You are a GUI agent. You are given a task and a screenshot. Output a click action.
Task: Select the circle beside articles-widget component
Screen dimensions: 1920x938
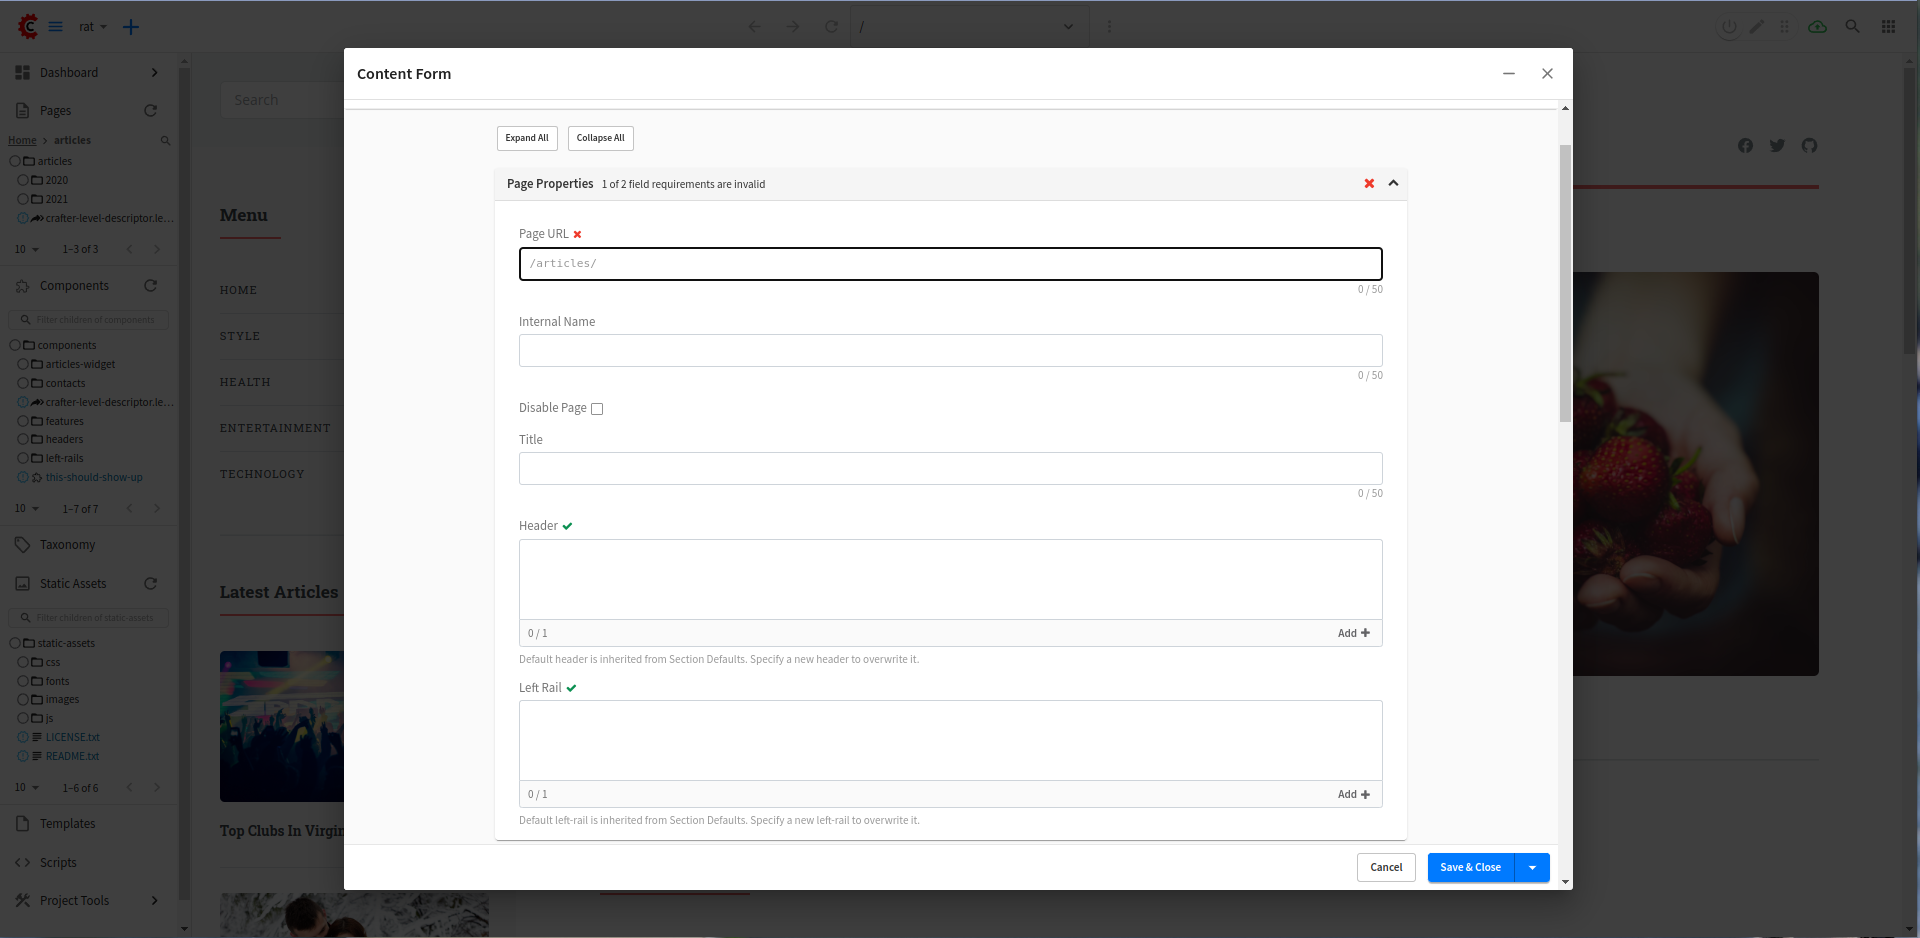point(23,364)
